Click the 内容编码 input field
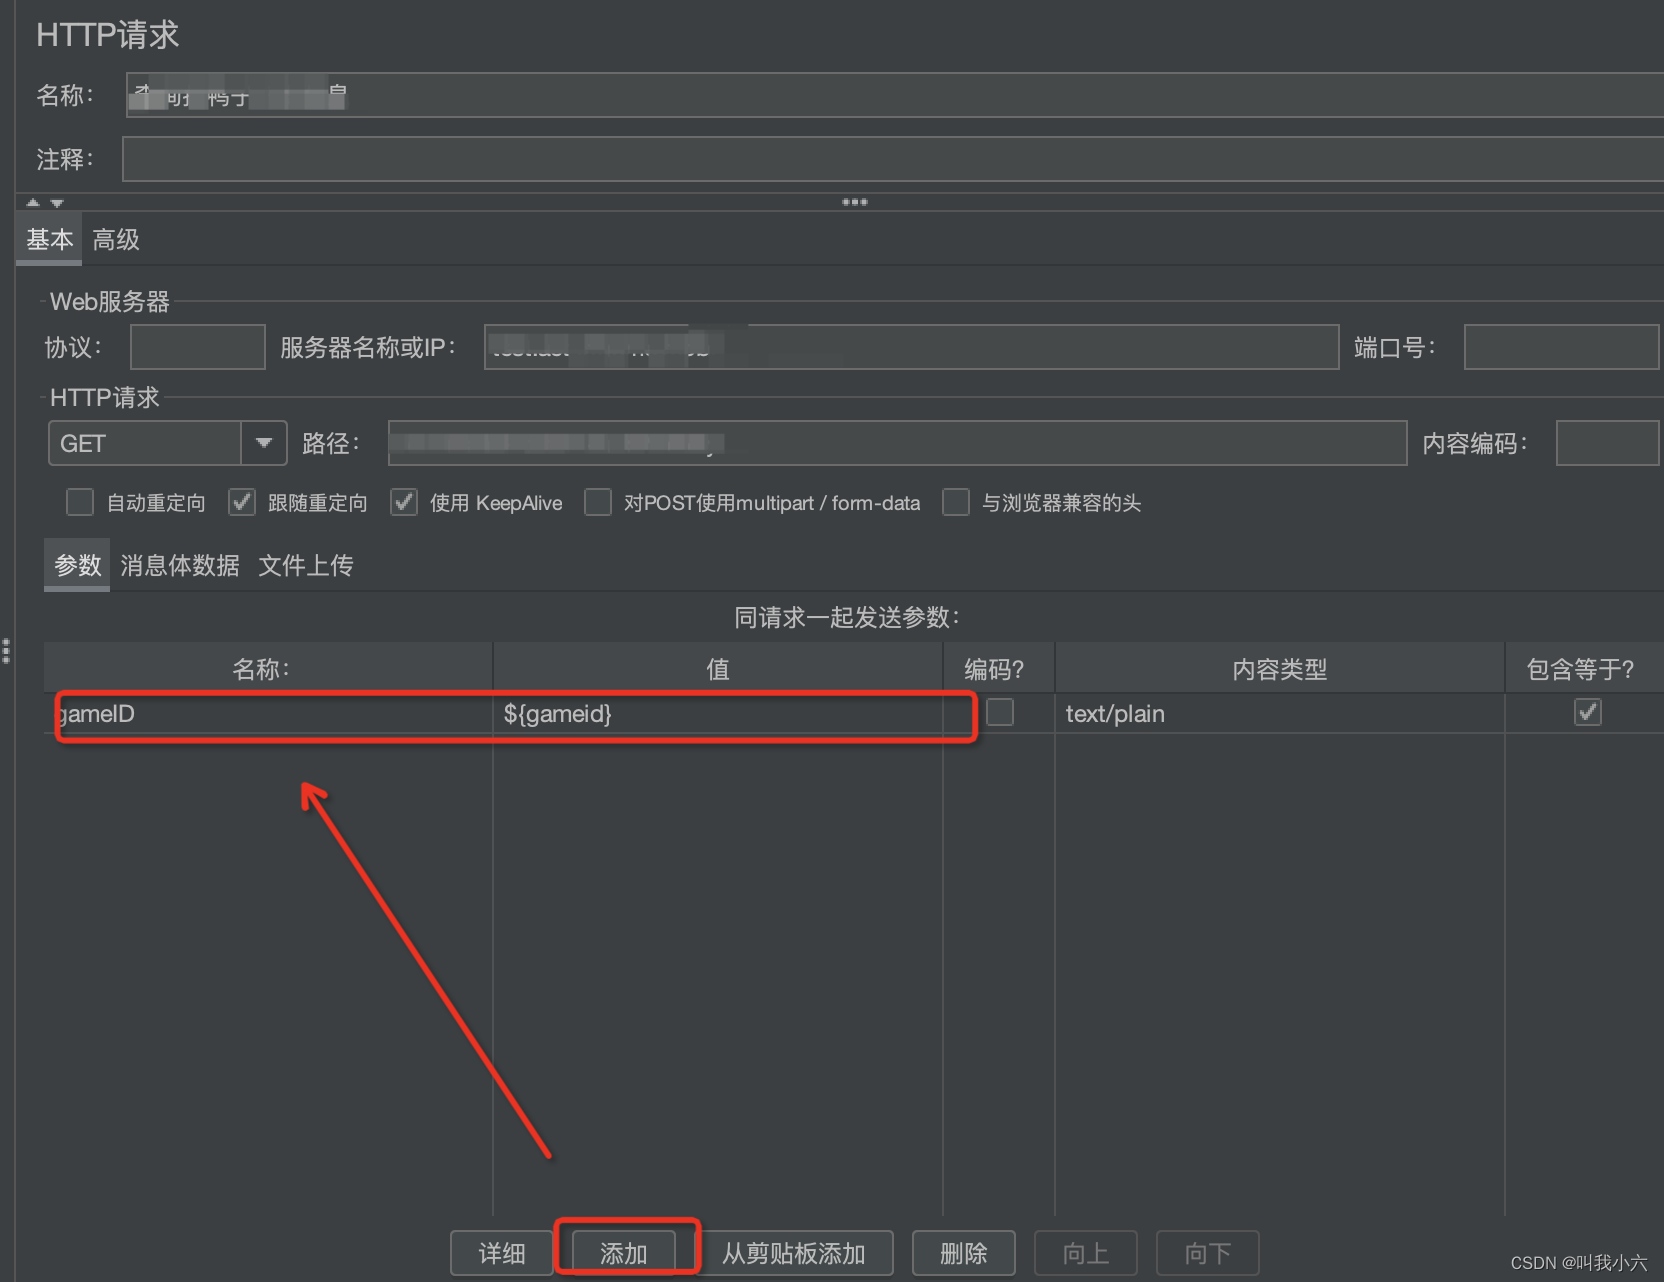This screenshot has height=1282, width=1664. [1608, 443]
